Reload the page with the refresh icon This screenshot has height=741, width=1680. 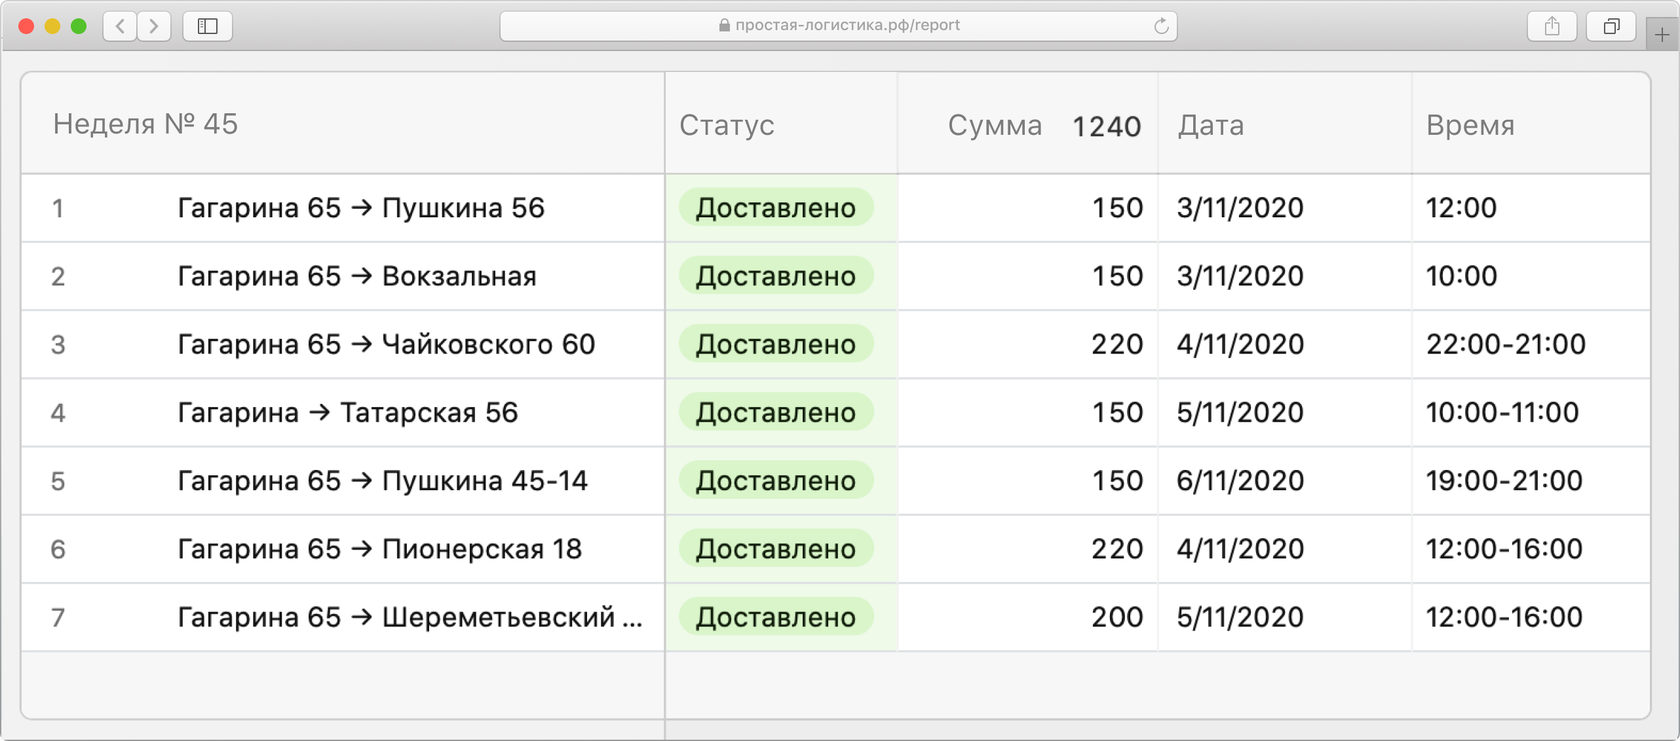[1160, 26]
